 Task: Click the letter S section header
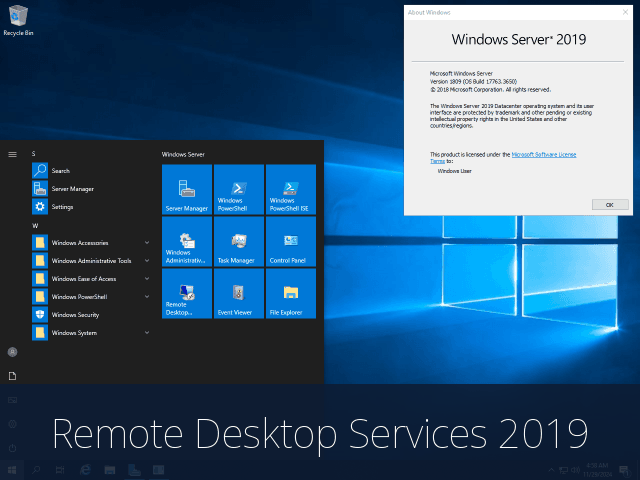click(x=34, y=154)
